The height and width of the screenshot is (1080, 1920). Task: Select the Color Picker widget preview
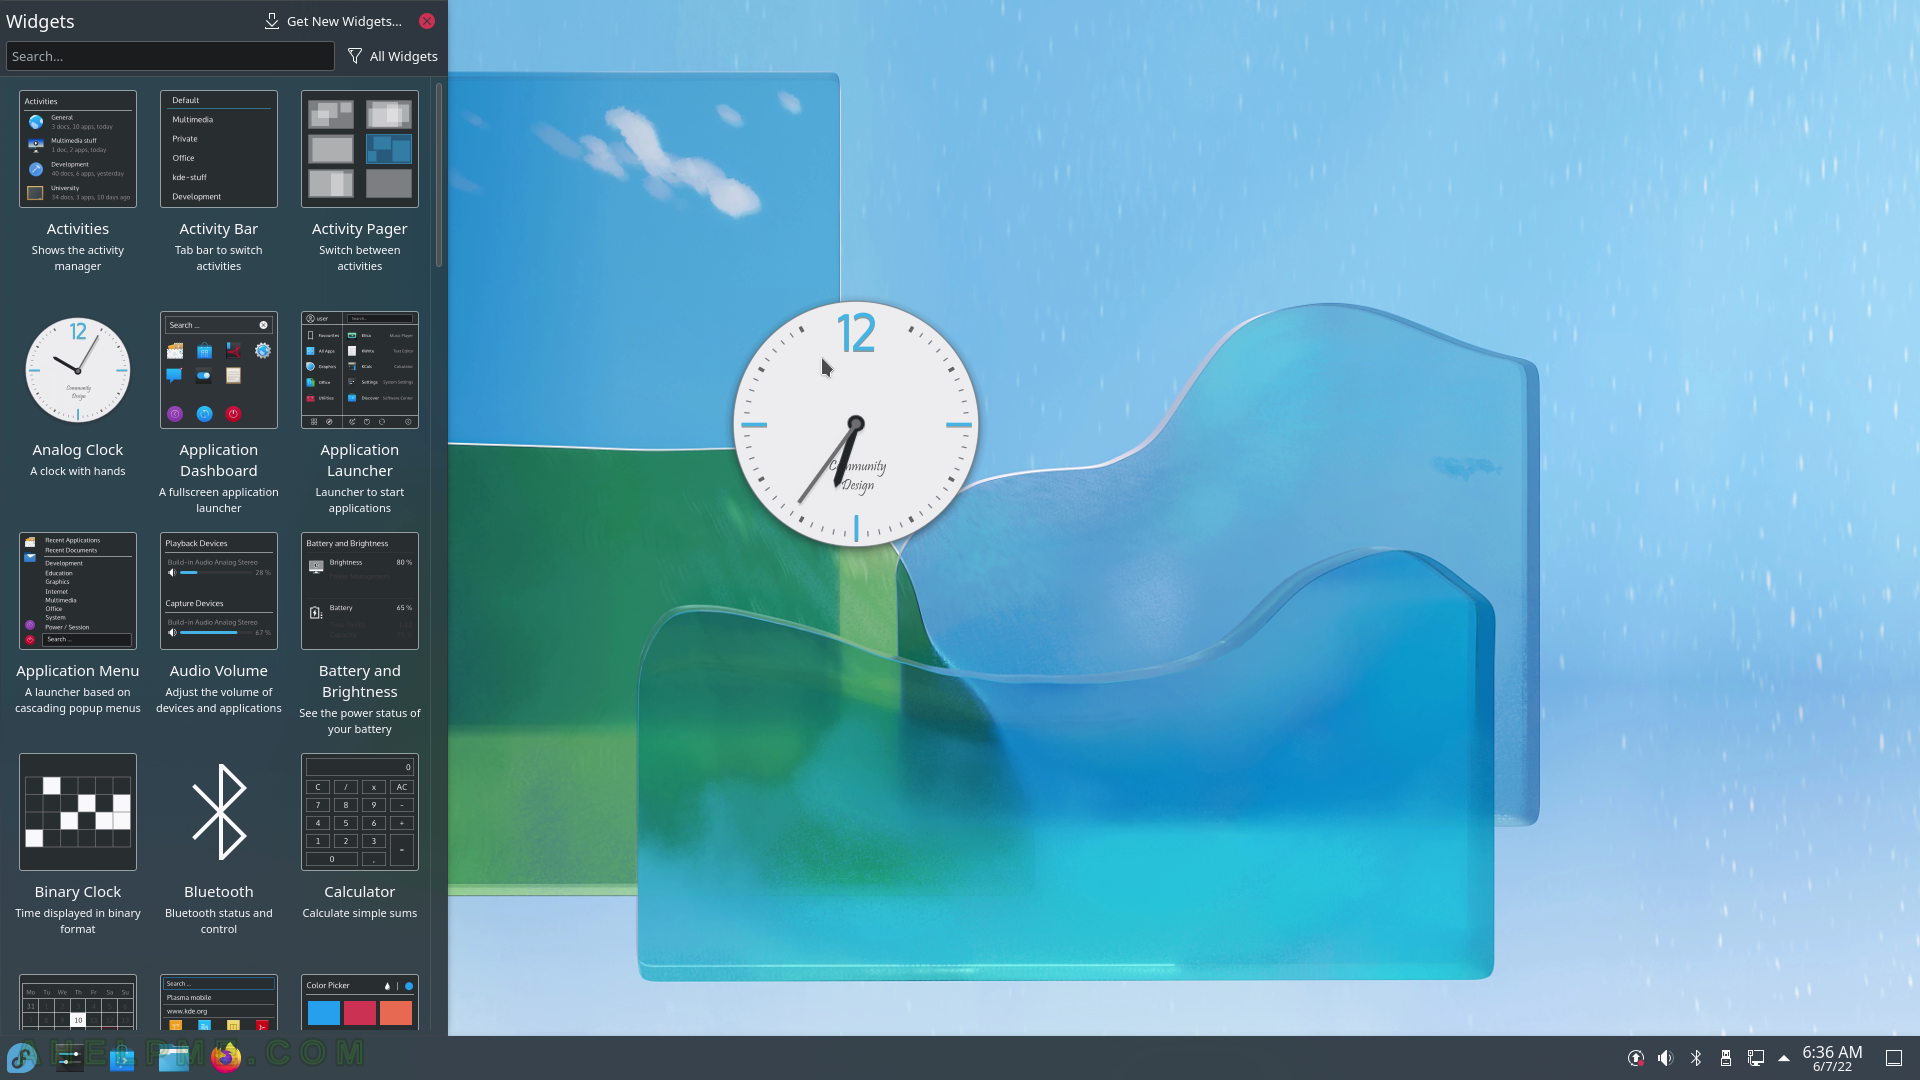click(359, 1003)
